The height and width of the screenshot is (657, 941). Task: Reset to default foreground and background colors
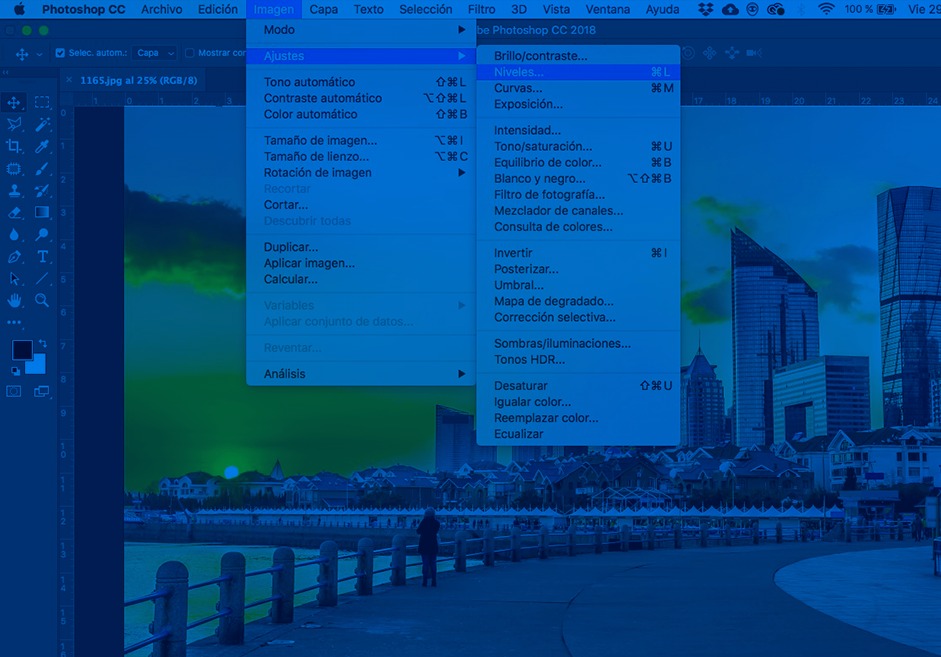pyautogui.click(x=16, y=371)
